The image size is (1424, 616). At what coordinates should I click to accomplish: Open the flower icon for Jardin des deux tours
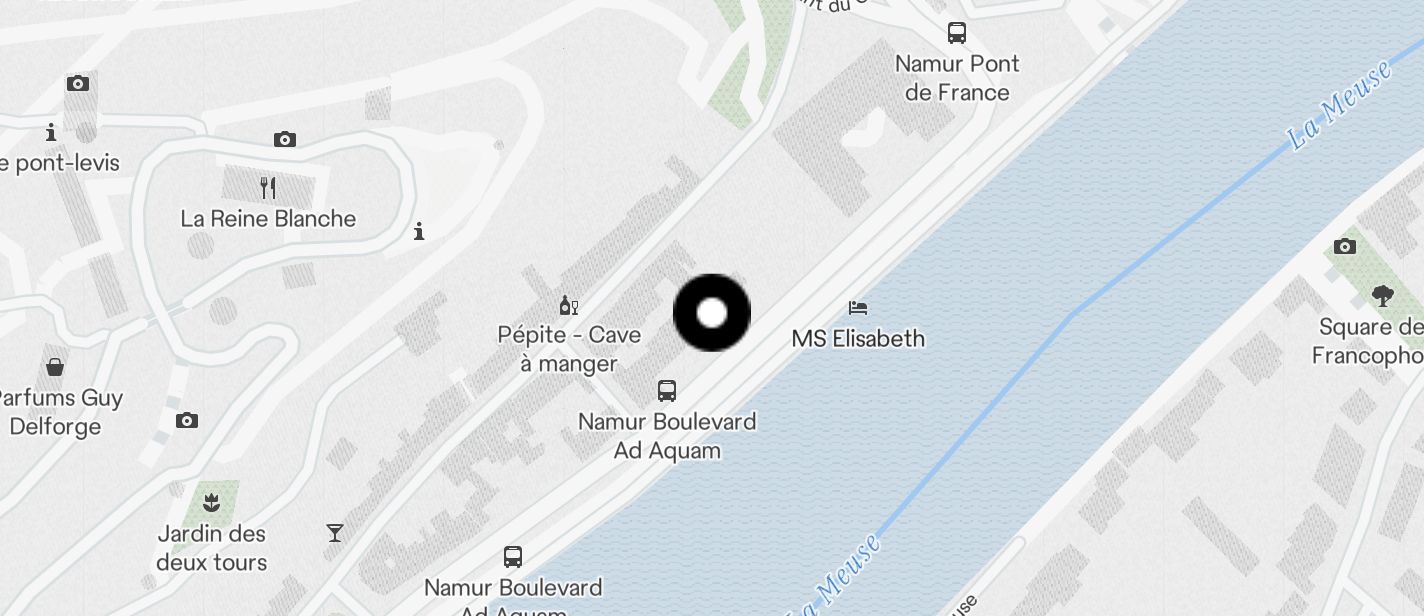[211, 500]
